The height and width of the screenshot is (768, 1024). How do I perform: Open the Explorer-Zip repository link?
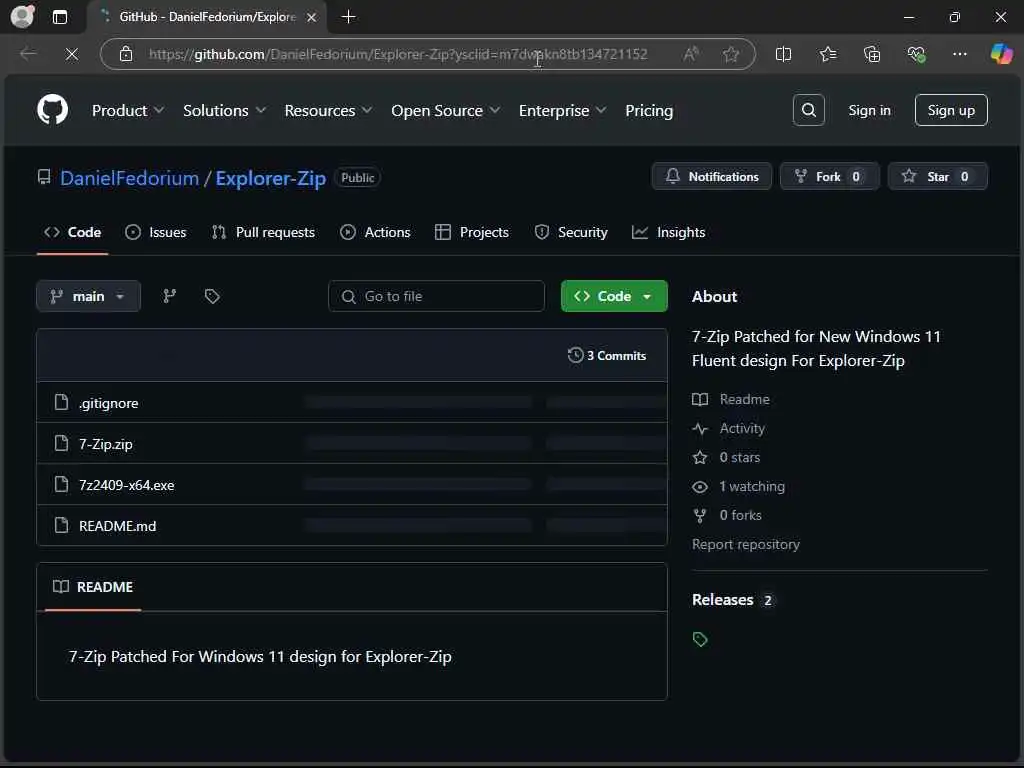click(270, 178)
